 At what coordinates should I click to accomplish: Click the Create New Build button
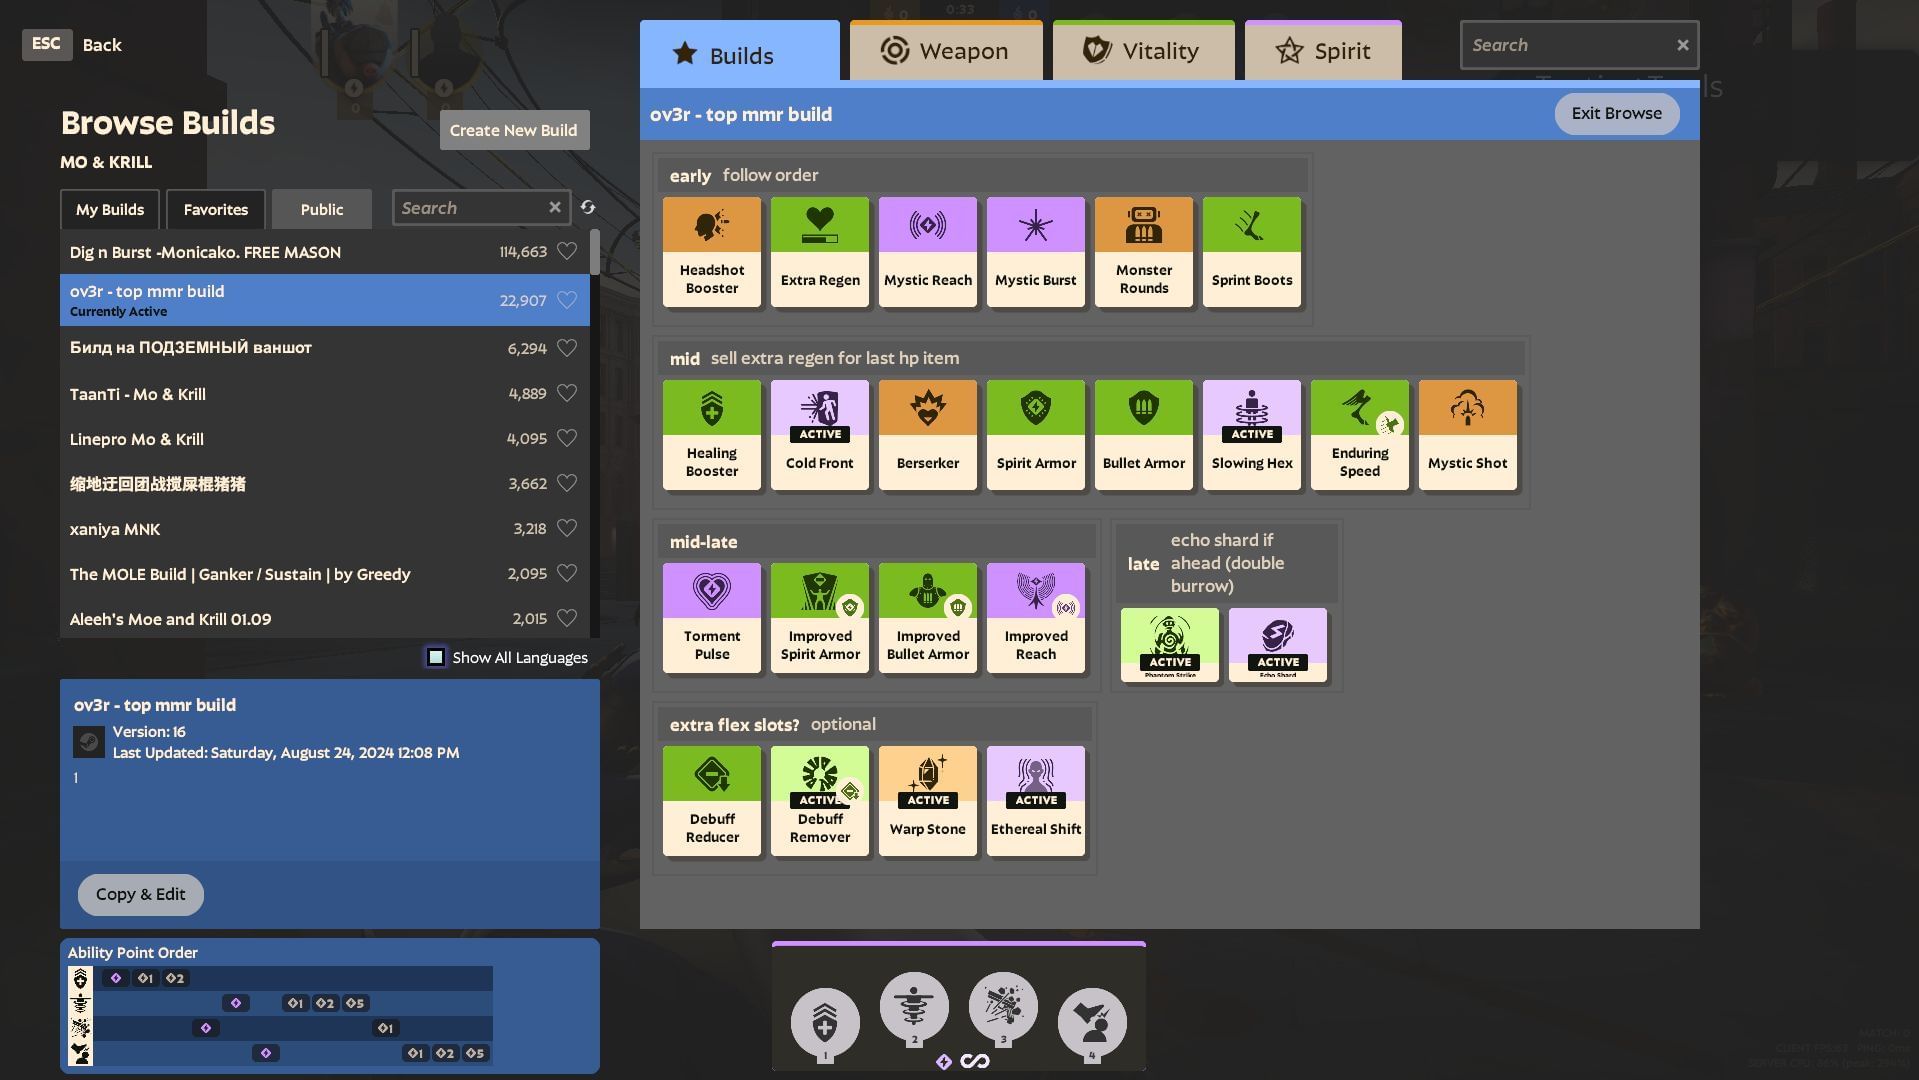point(513,130)
